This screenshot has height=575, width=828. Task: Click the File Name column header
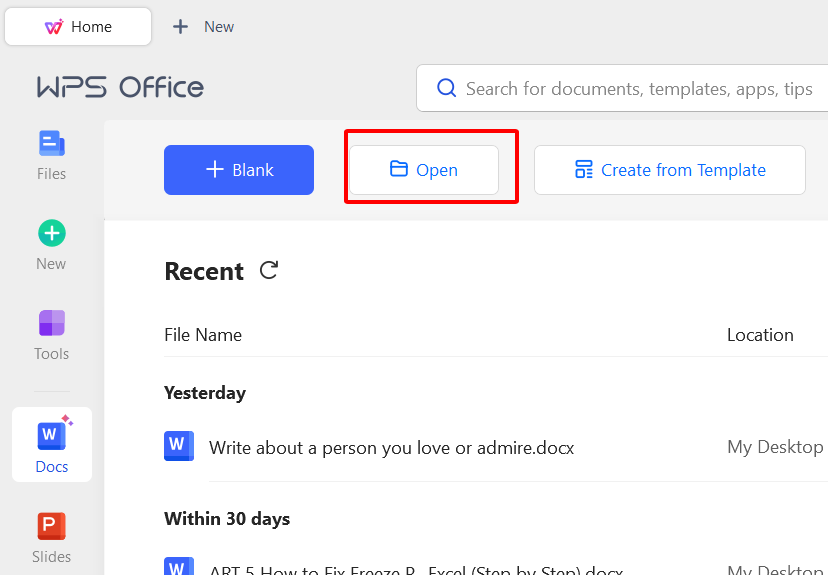coord(203,335)
